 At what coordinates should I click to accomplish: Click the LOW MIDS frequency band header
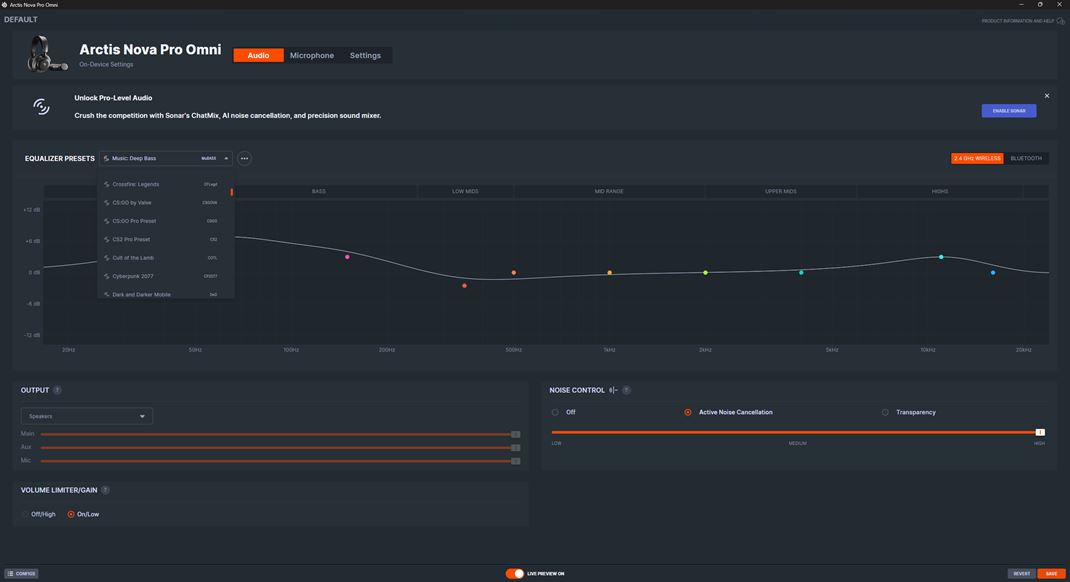click(x=465, y=192)
